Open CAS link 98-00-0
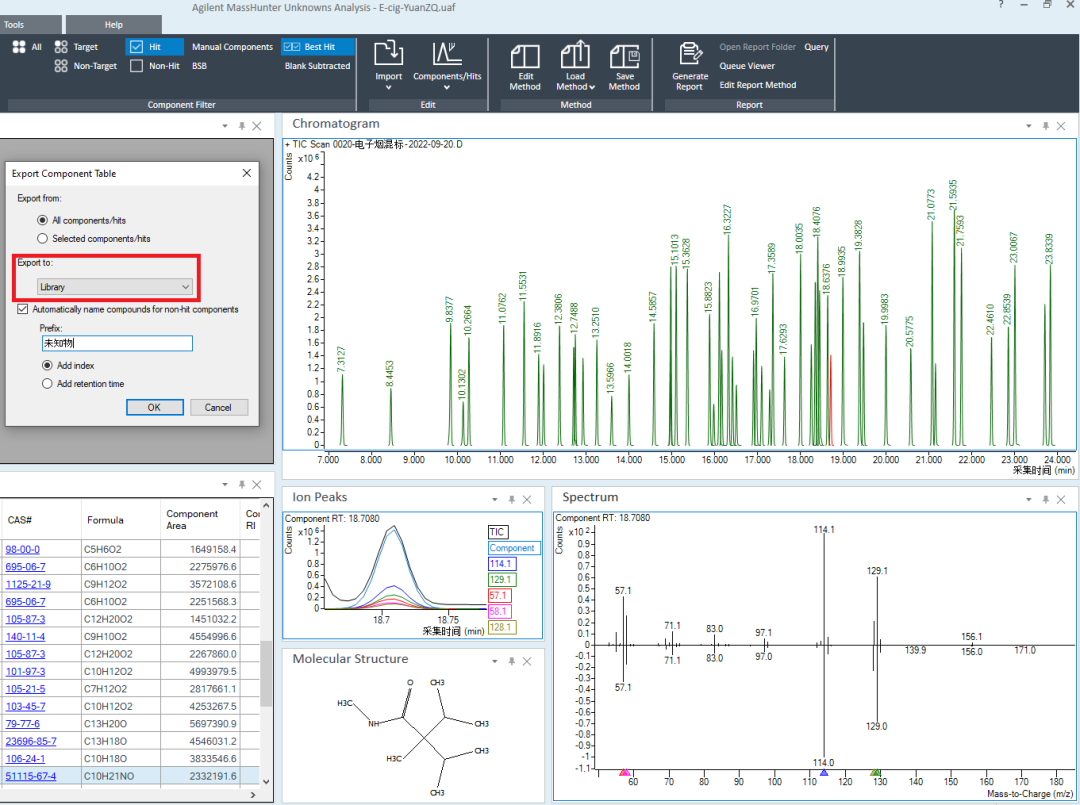 [23, 549]
